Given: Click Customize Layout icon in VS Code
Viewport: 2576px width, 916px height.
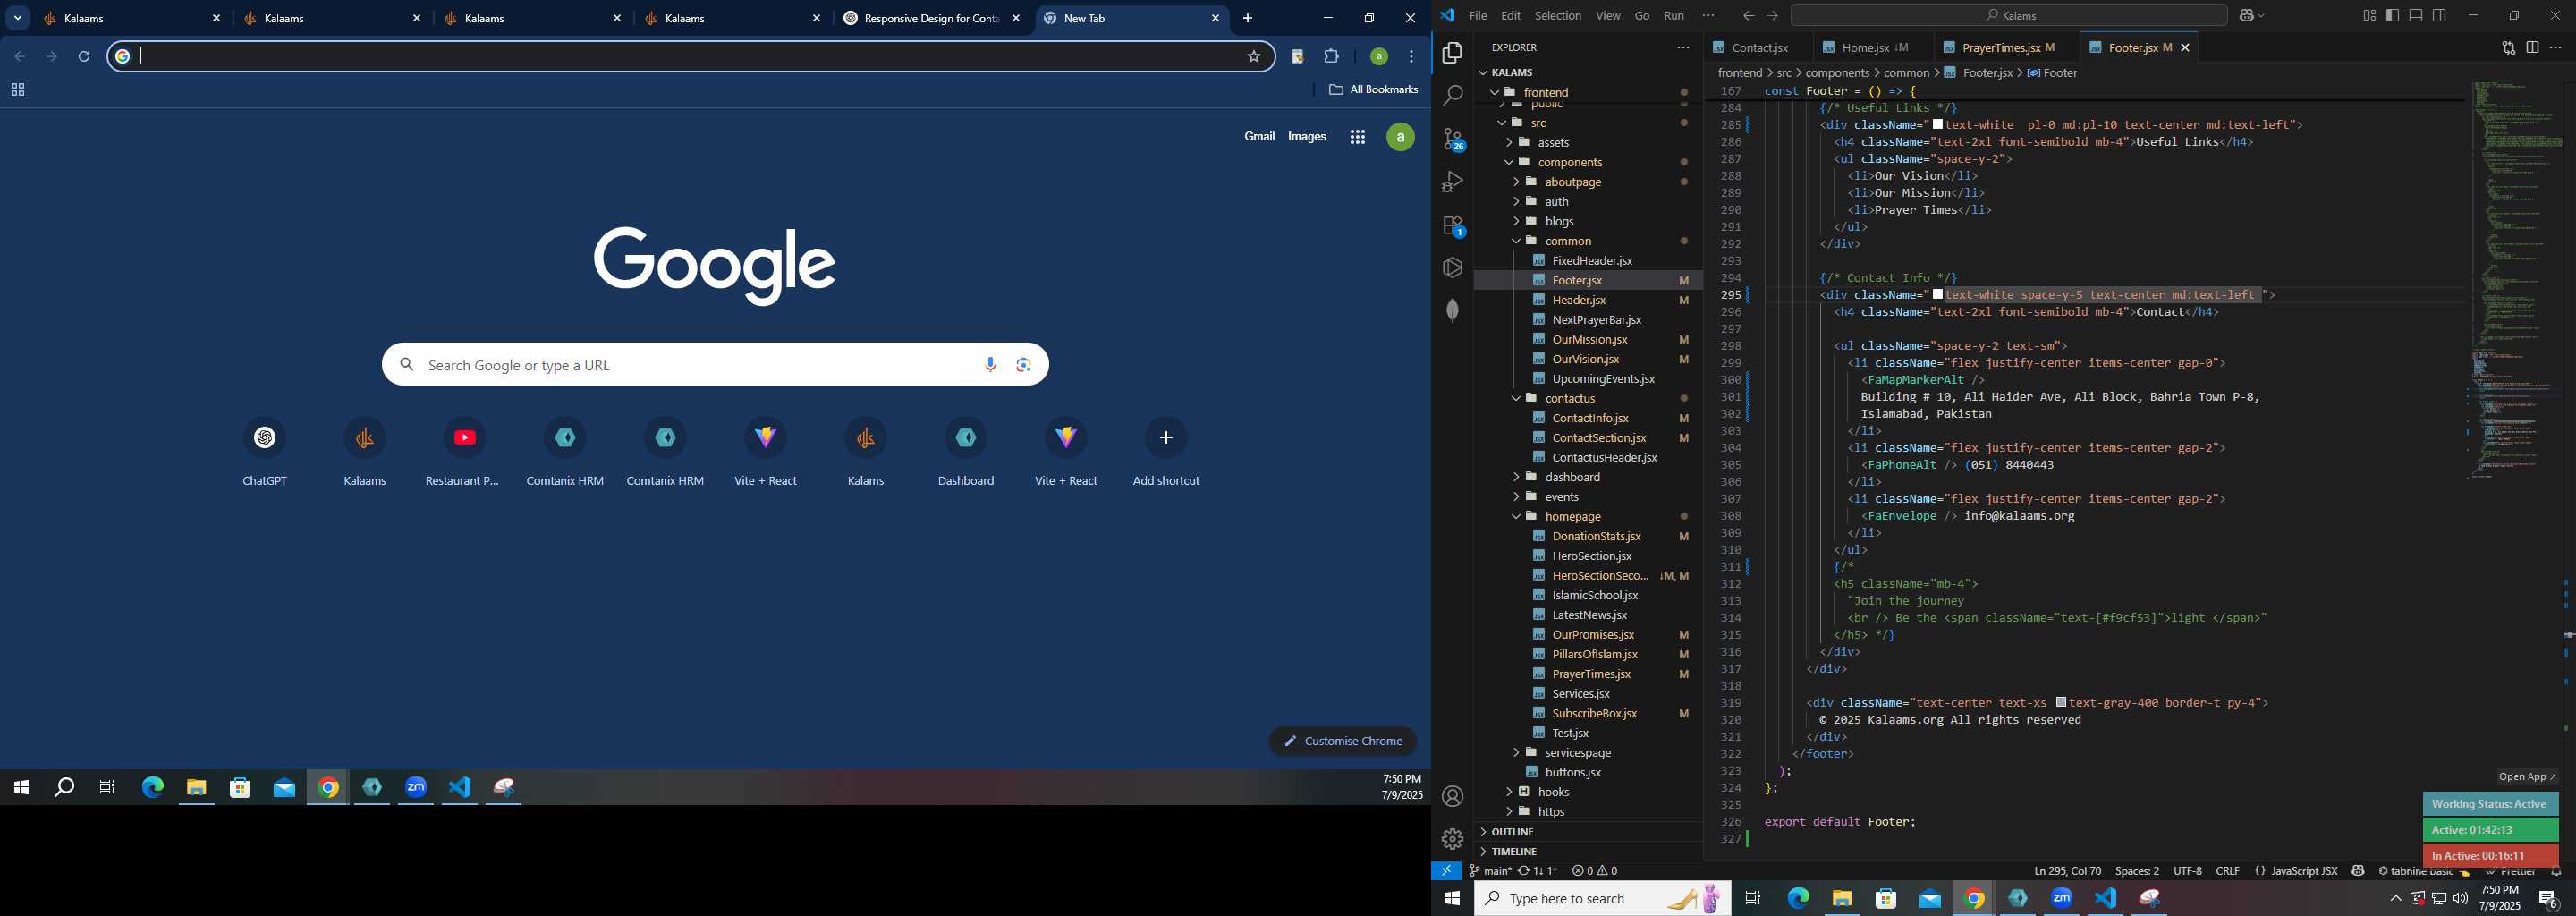Looking at the screenshot, I should (x=2369, y=16).
